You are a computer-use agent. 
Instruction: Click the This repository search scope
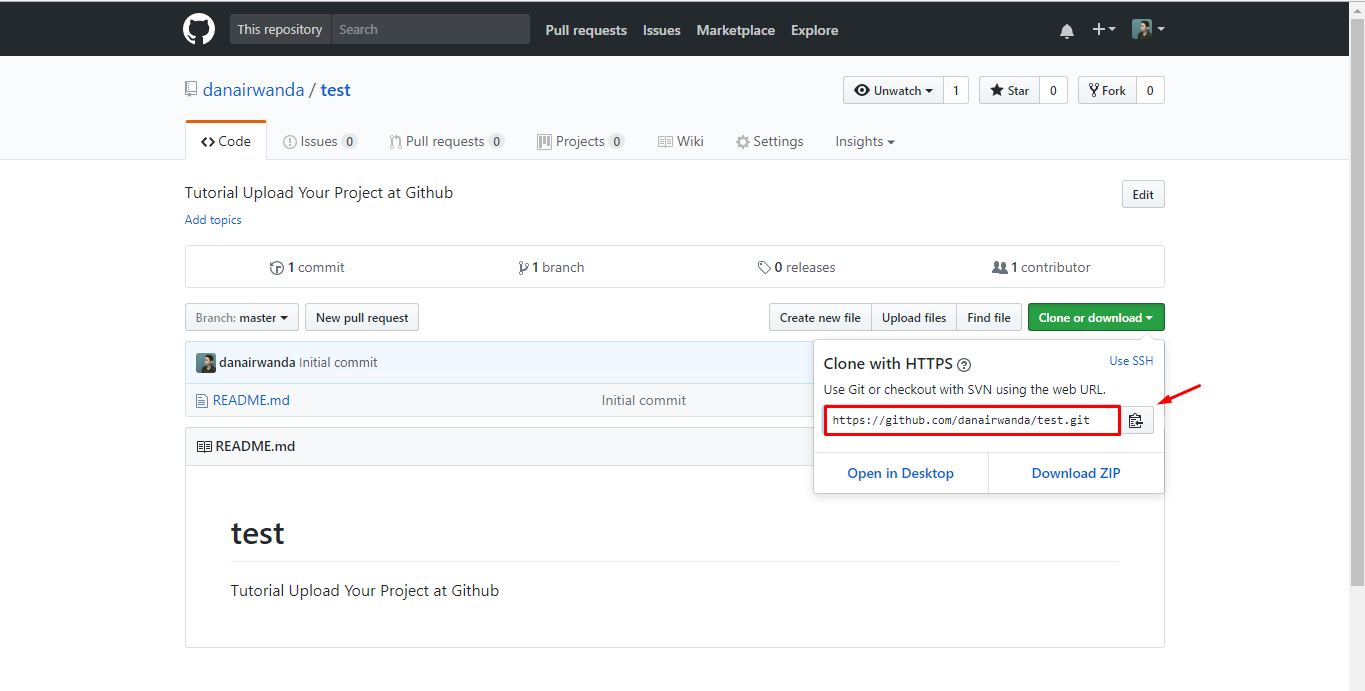click(280, 29)
